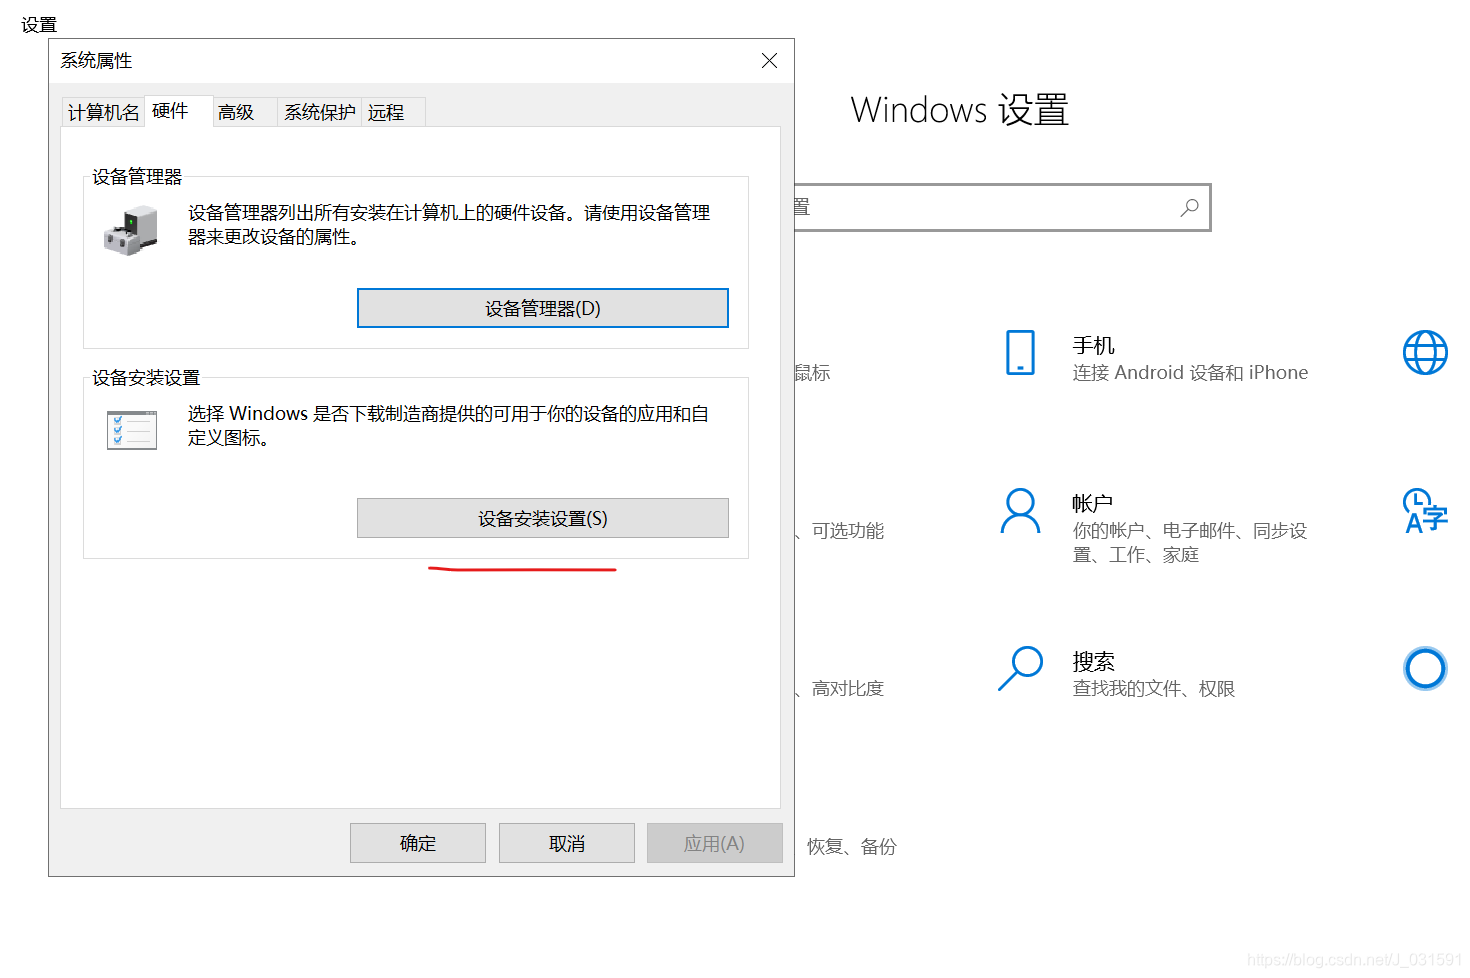This screenshot has width=1470, height=978.
Task: Open the 帐户 category title in Settings
Action: click(1092, 503)
